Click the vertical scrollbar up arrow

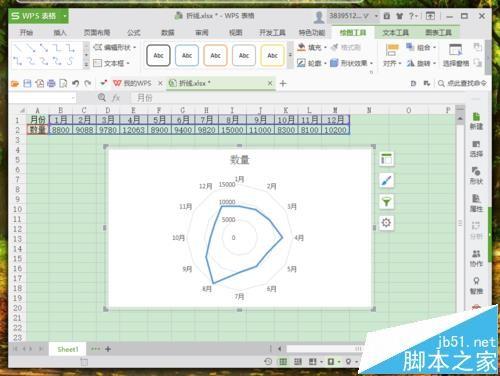pyautogui.click(x=460, y=118)
